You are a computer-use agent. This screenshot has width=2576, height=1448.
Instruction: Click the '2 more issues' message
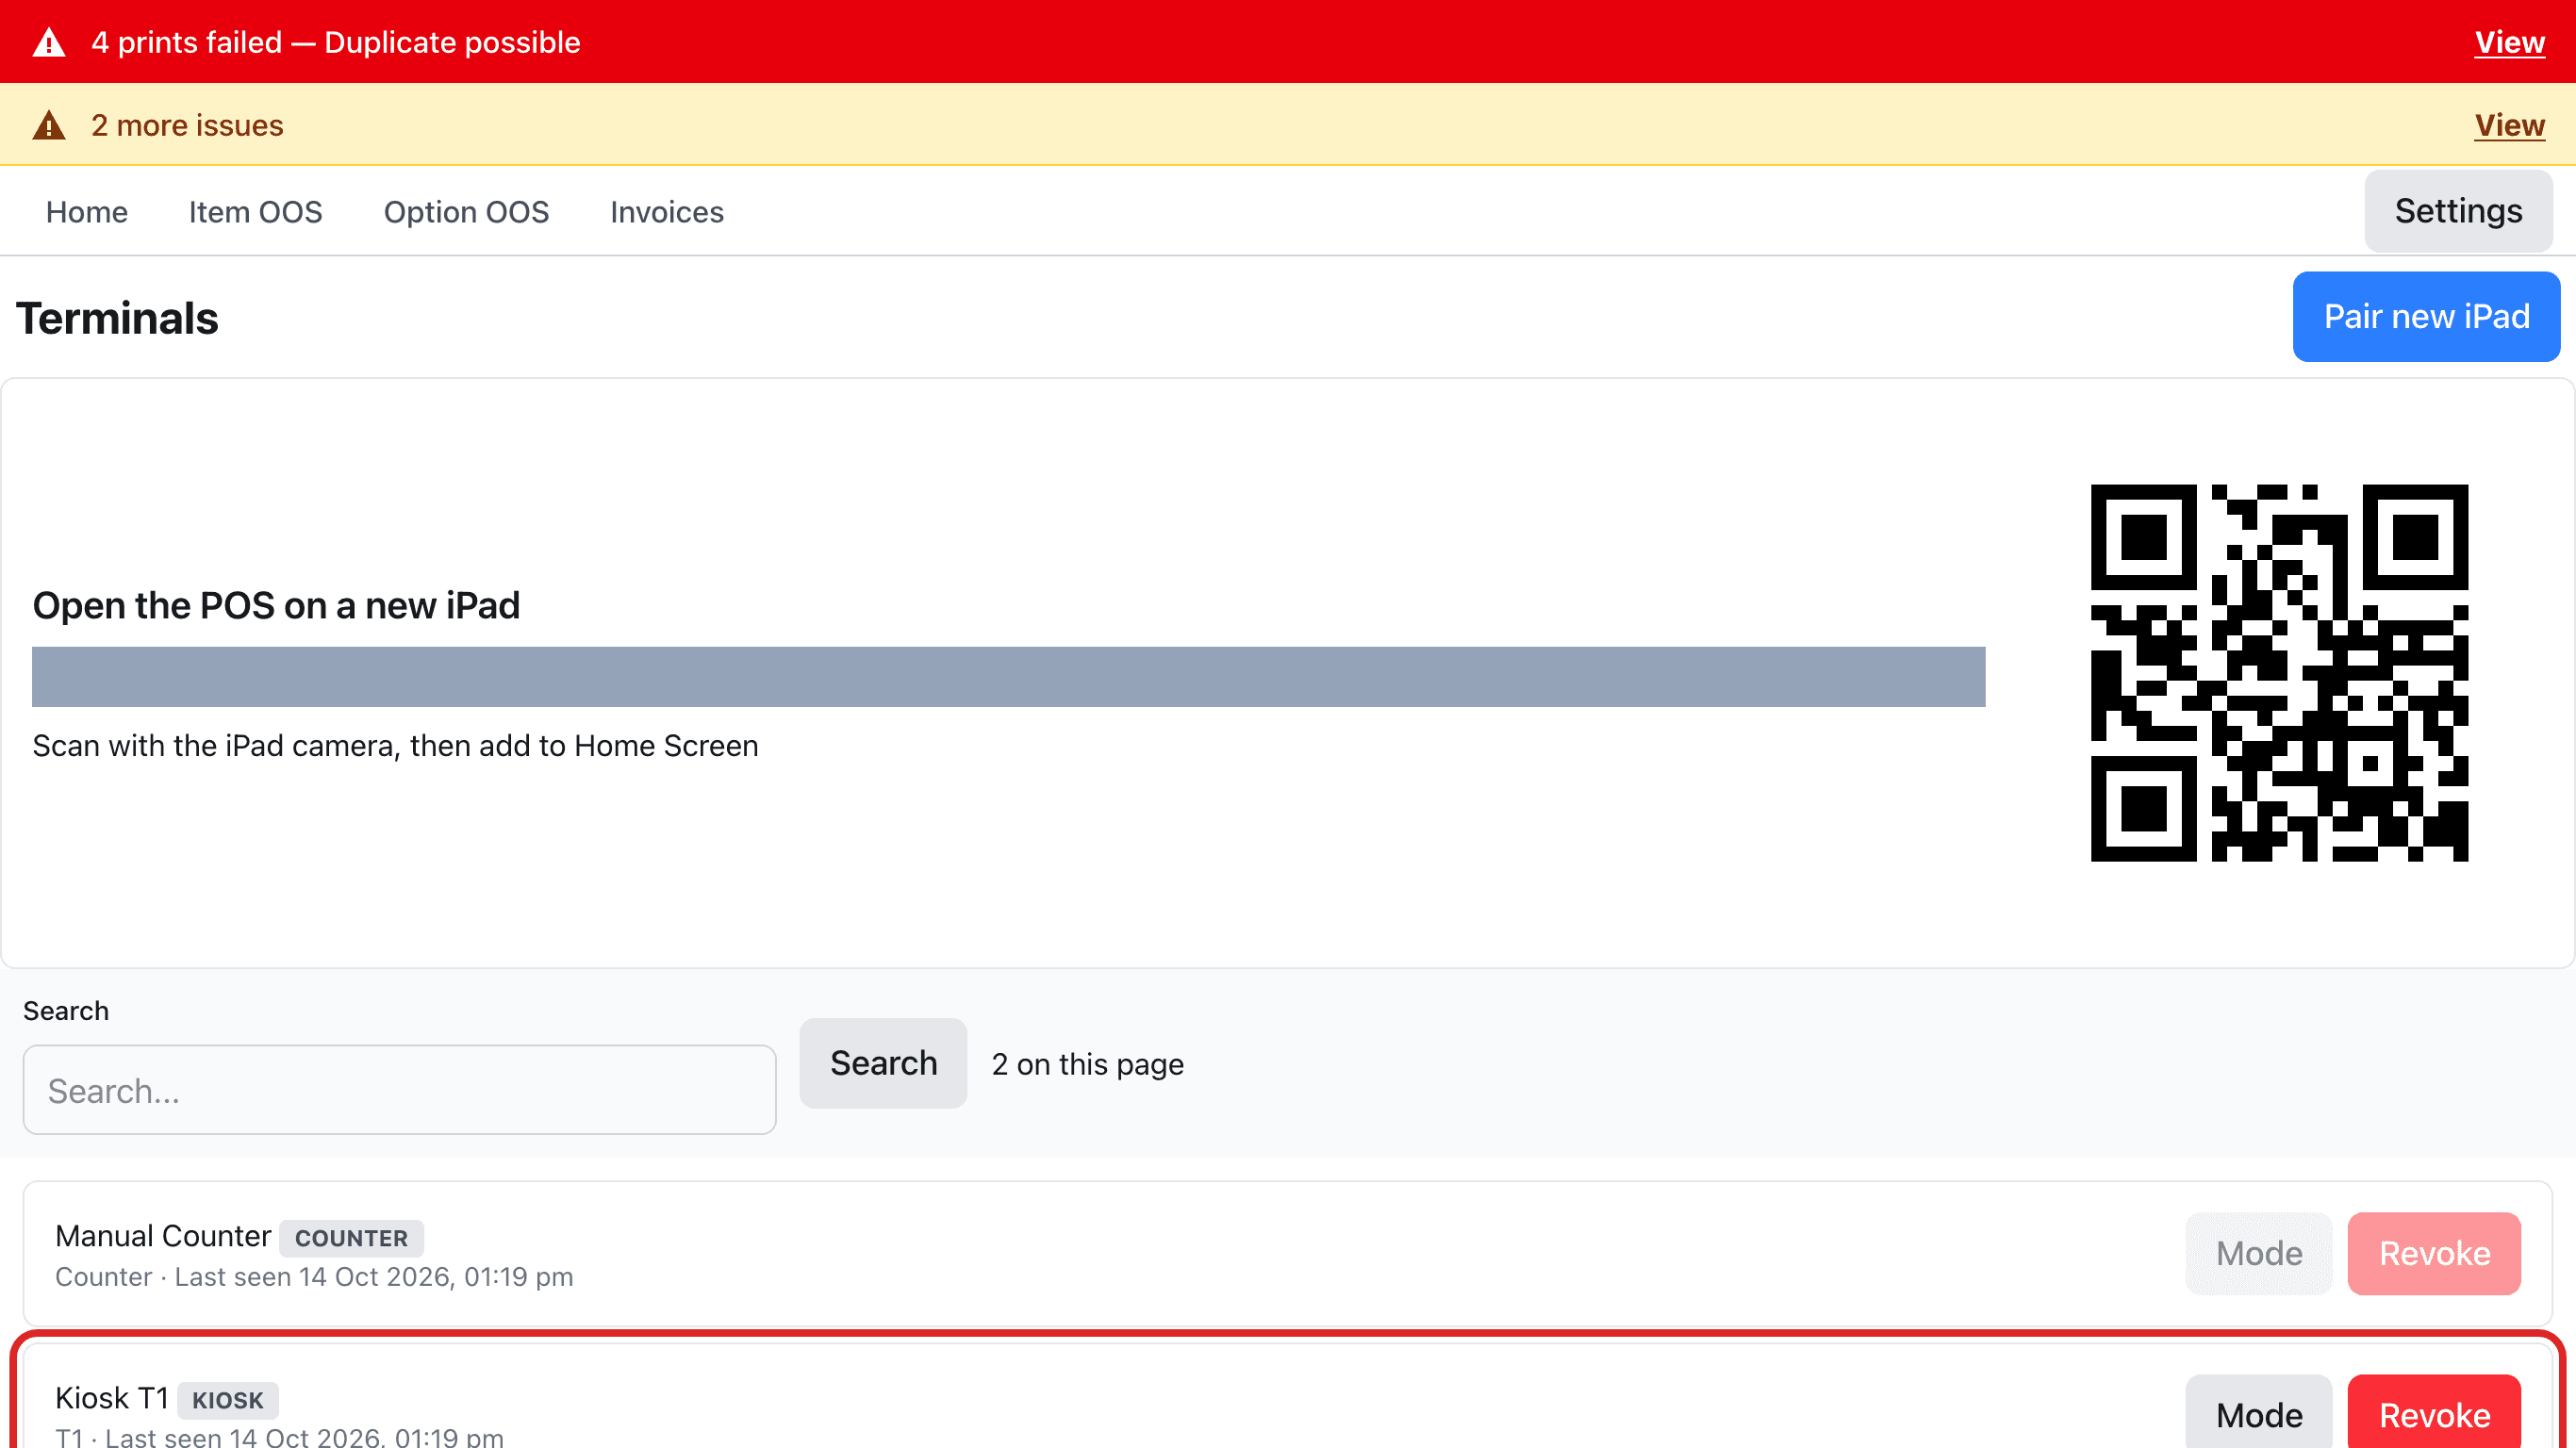tap(187, 125)
